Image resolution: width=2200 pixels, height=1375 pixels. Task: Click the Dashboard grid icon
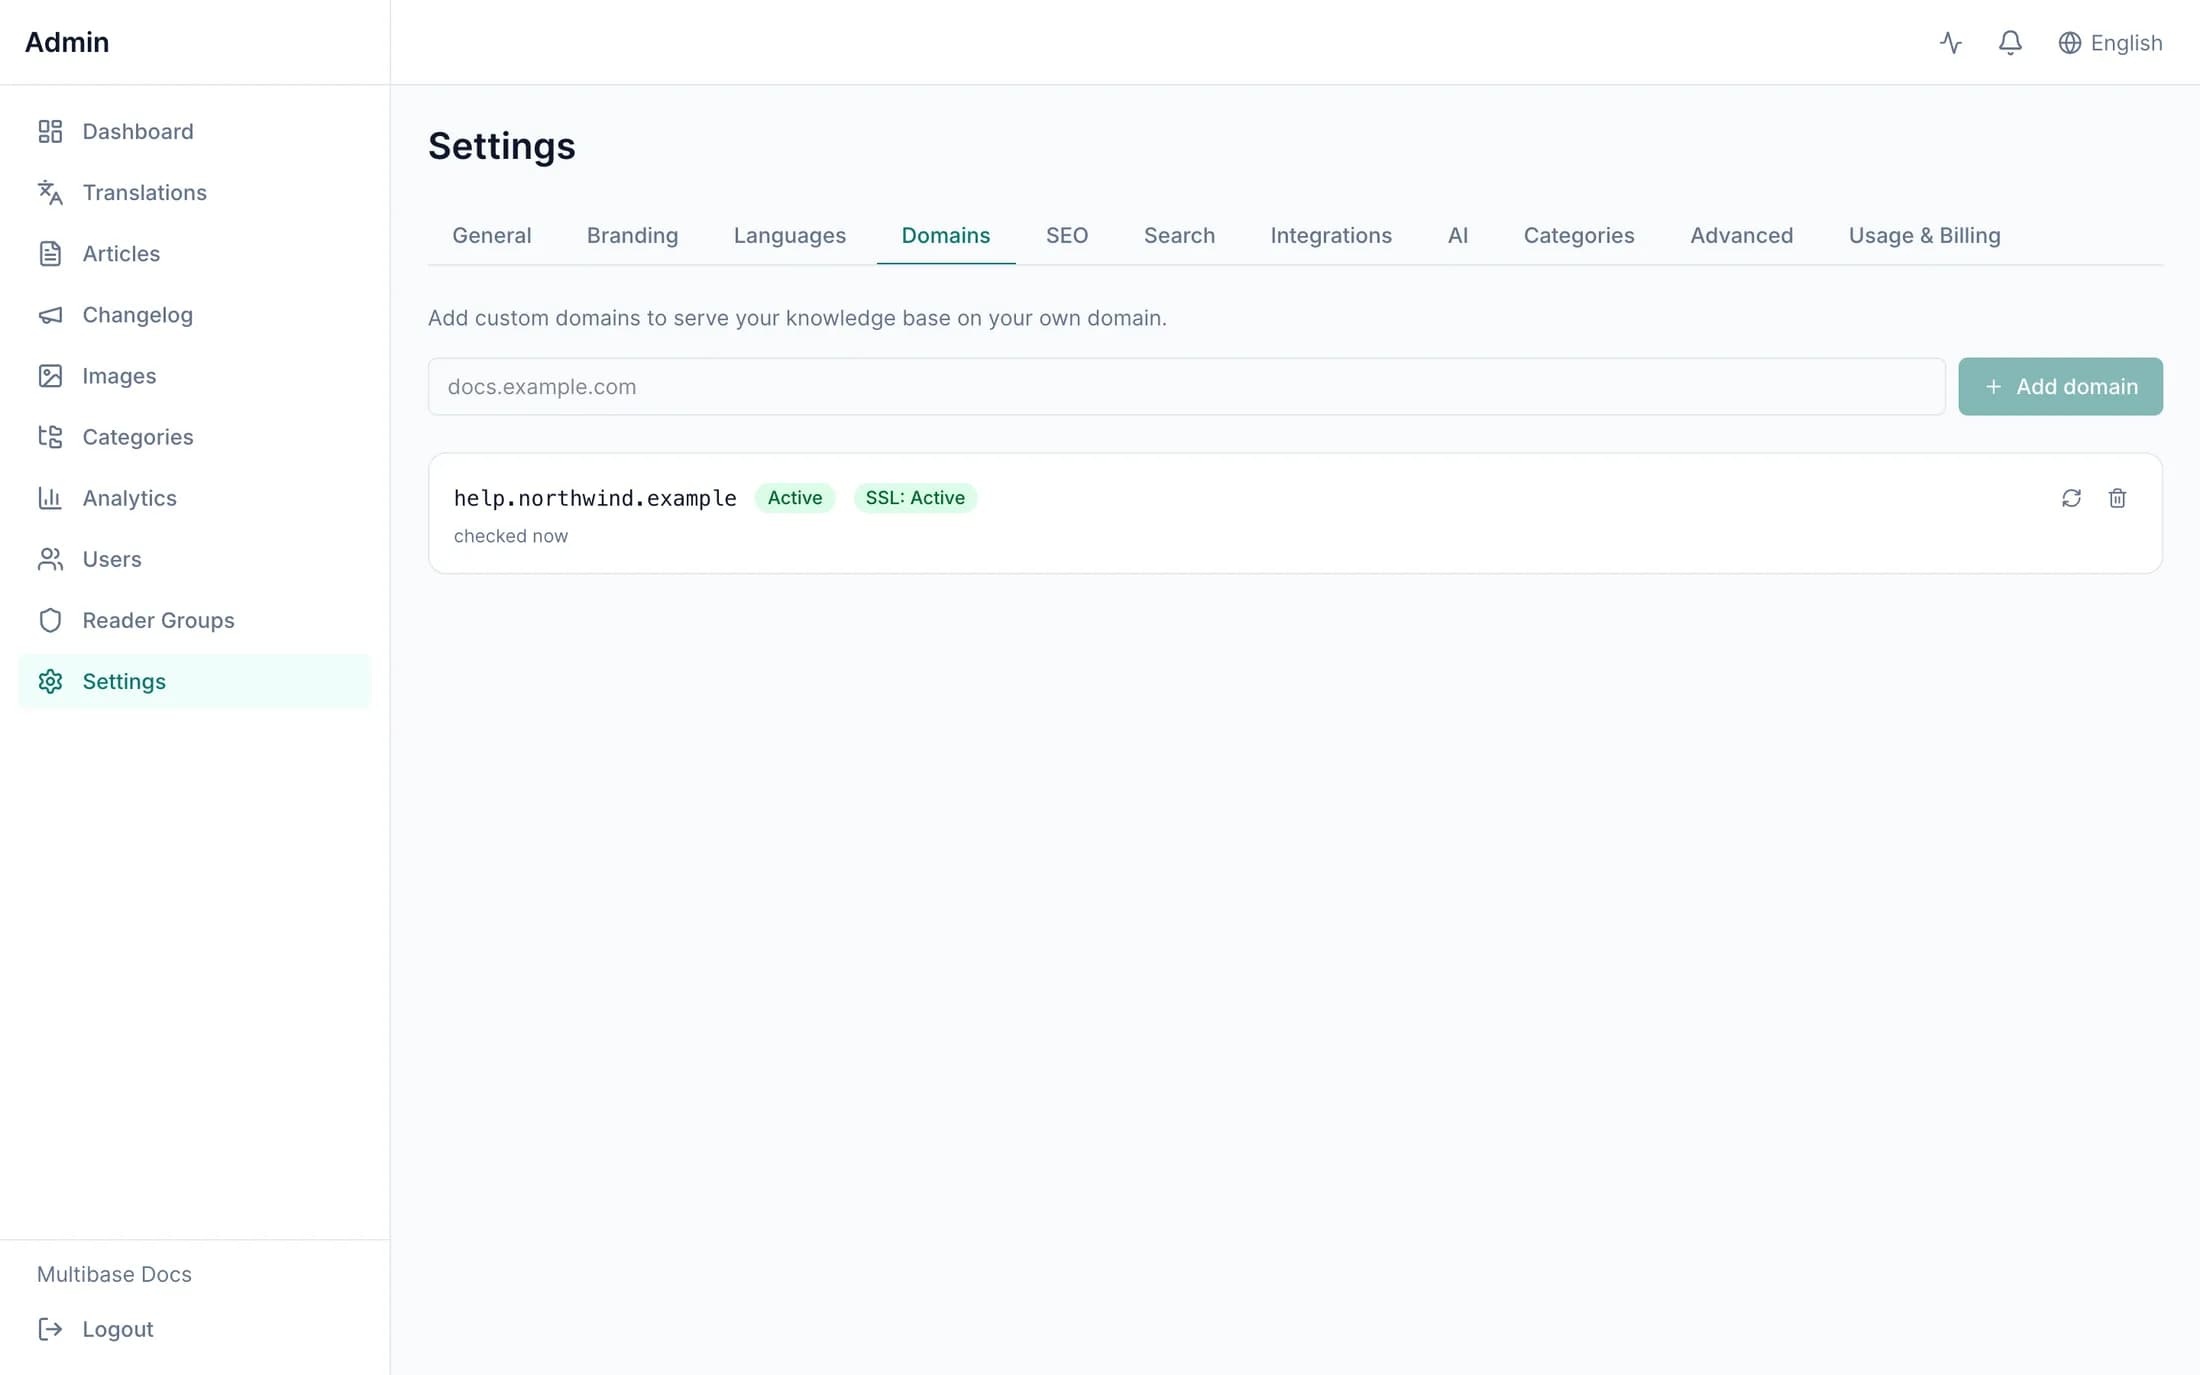click(50, 131)
